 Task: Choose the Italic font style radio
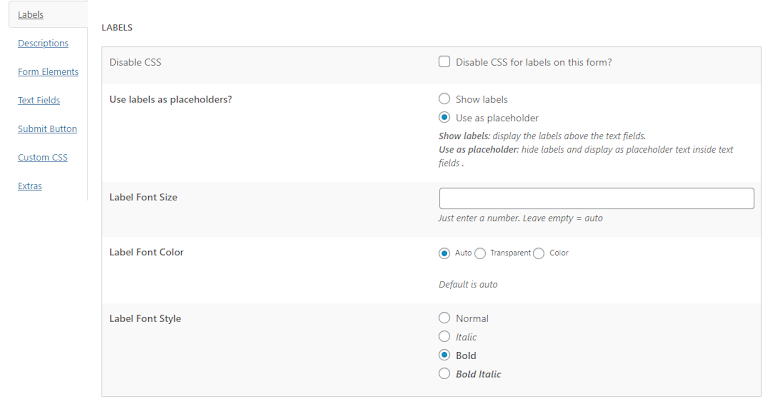pyautogui.click(x=445, y=337)
